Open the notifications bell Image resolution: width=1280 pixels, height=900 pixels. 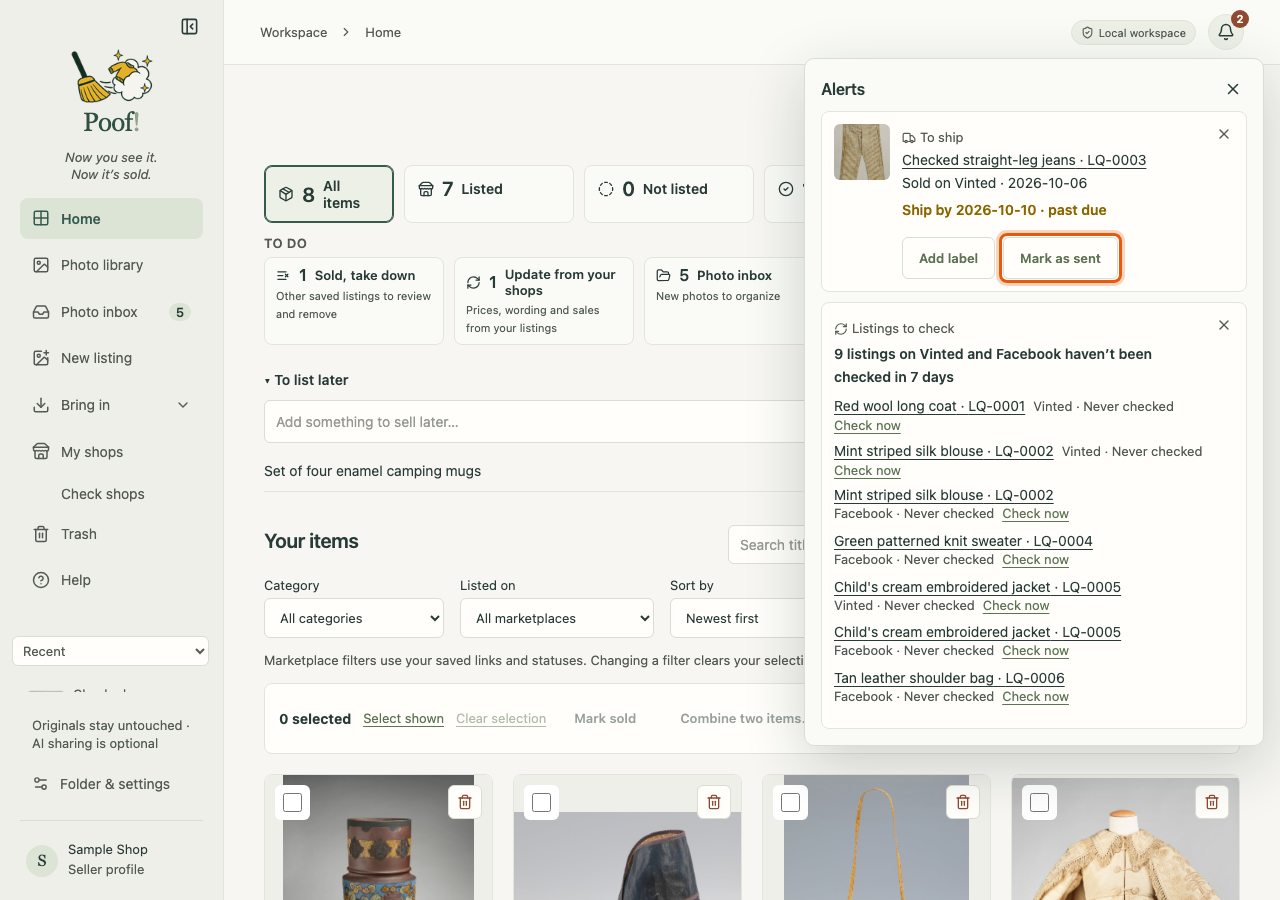(1226, 32)
